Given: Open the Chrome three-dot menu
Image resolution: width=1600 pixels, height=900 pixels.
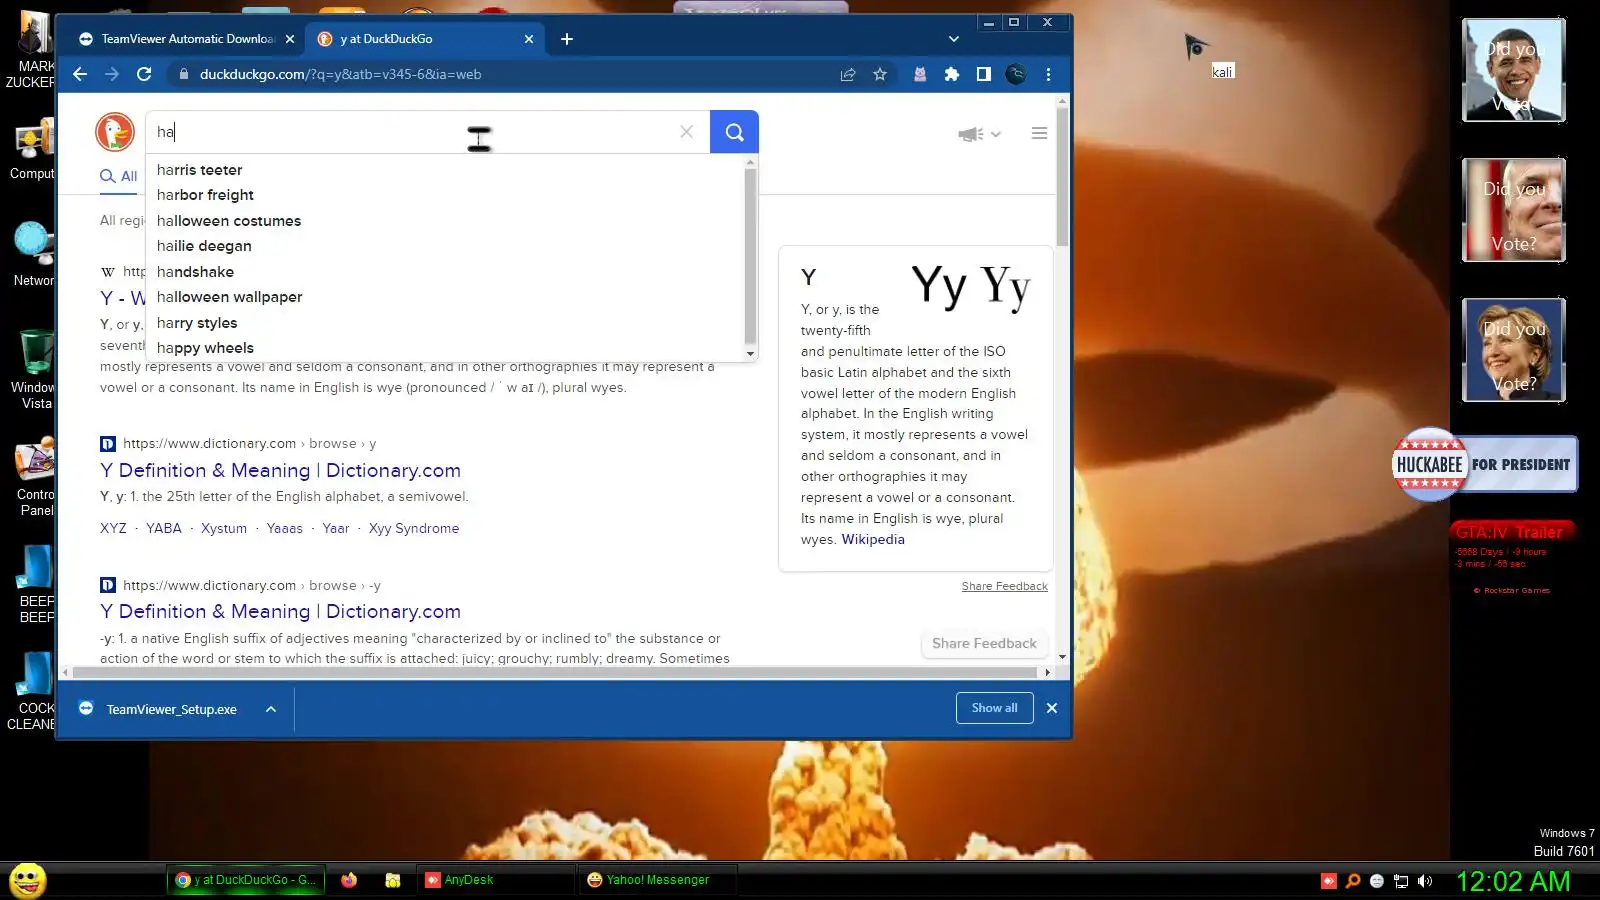Looking at the screenshot, I should coord(1048,74).
